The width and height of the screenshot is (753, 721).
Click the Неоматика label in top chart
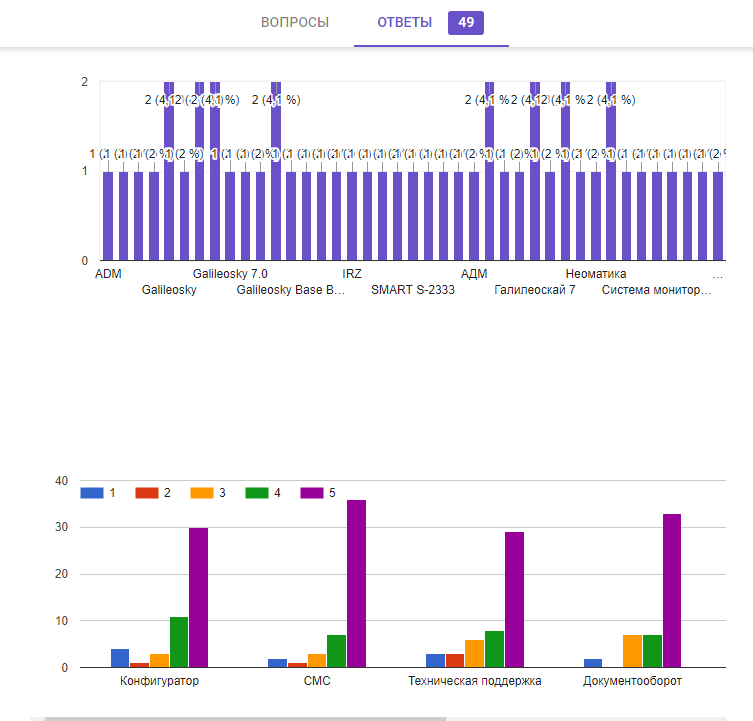point(596,273)
